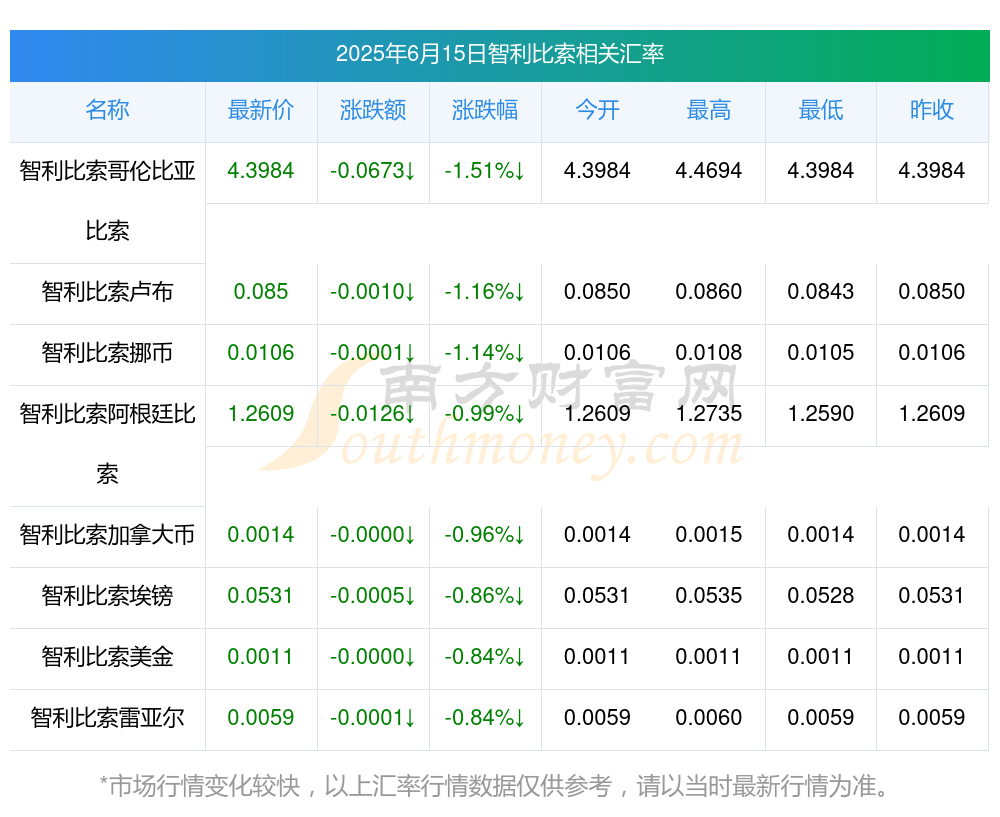Click the high value 0.0060

point(709,718)
